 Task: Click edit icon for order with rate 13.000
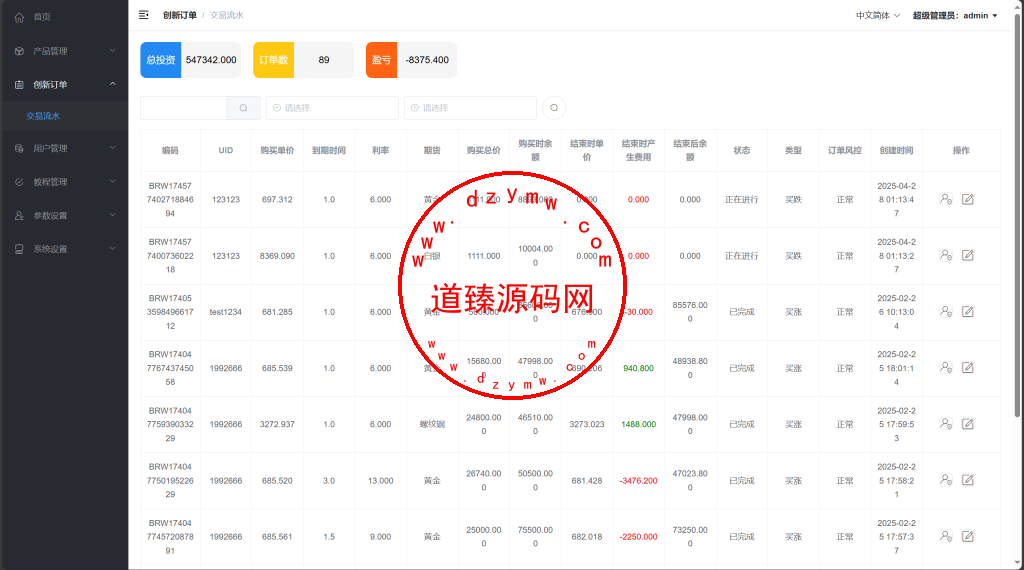point(968,480)
